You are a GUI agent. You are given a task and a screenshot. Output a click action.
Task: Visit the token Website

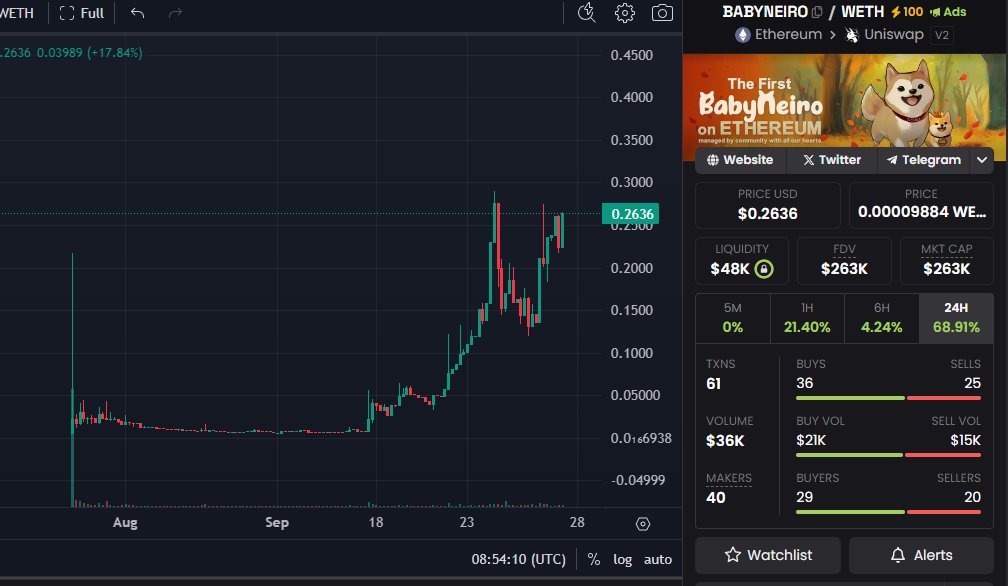[741, 160]
